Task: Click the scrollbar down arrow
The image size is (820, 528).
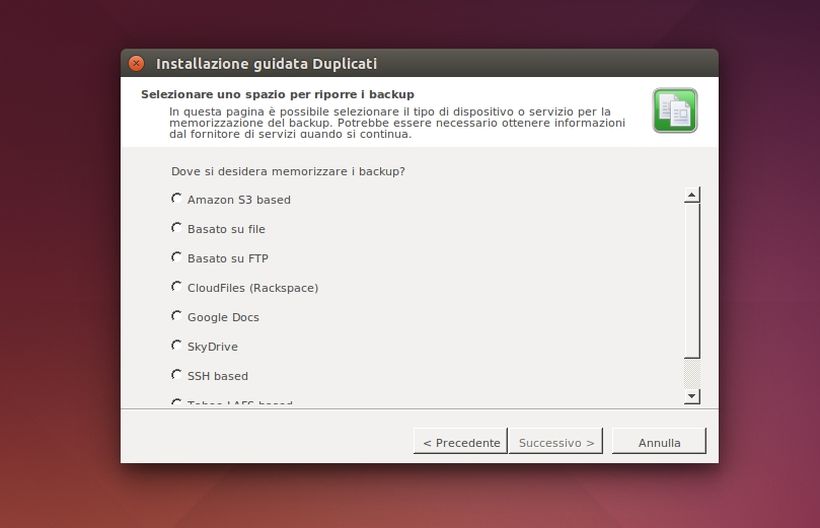Action: (x=692, y=396)
